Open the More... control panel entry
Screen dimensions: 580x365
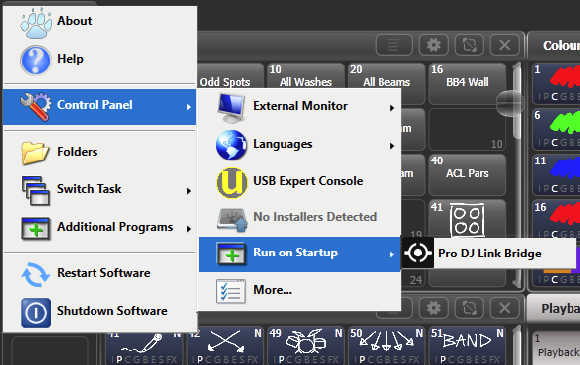tap(300, 291)
